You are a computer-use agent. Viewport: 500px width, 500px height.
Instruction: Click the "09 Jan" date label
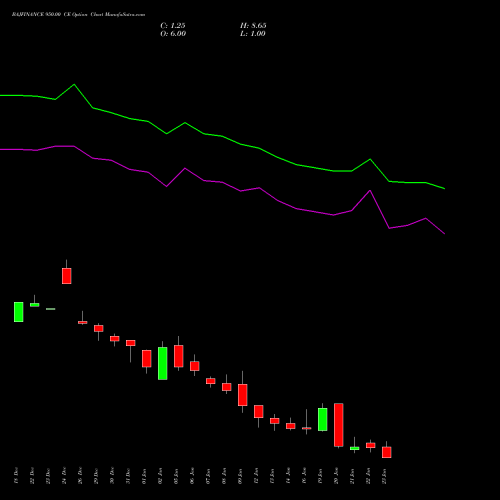click(240, 476)
